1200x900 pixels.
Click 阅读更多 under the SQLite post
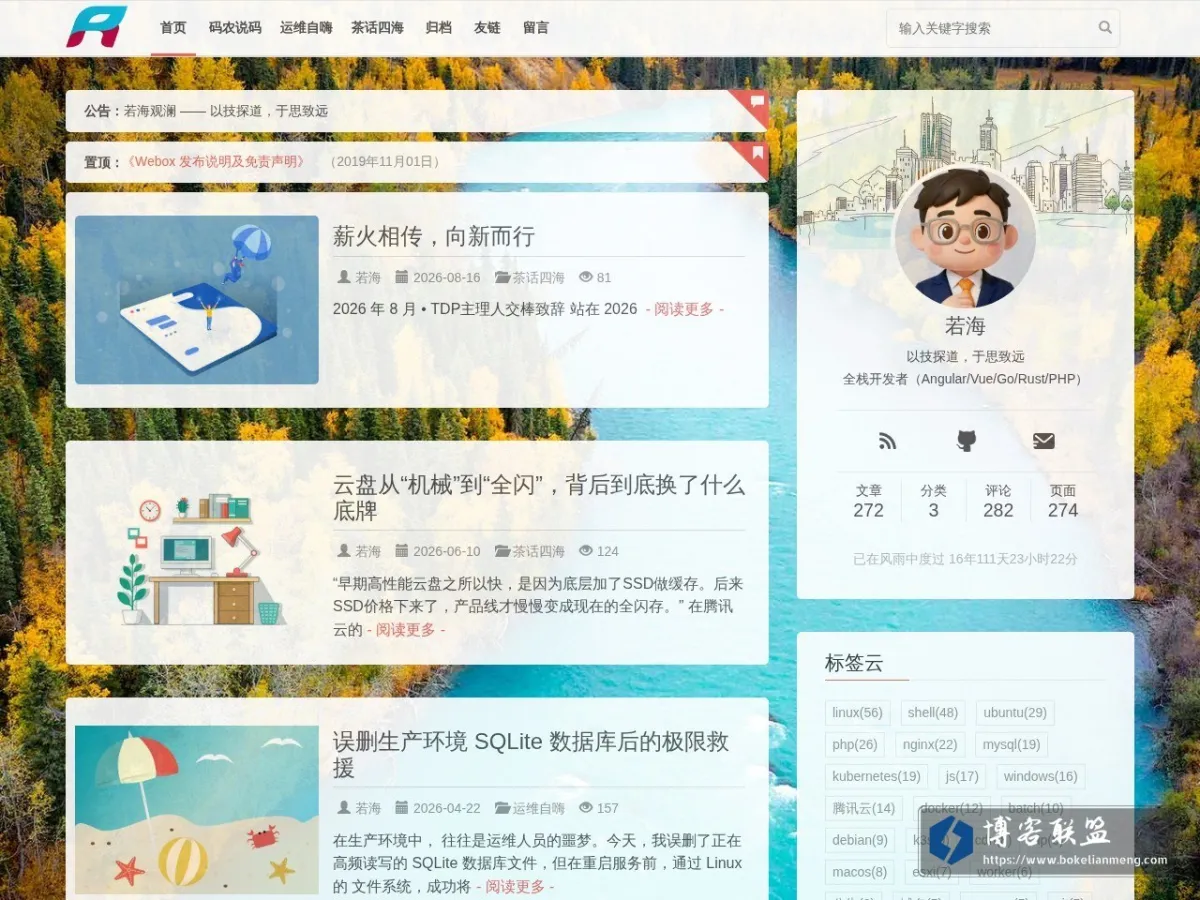pyautogui.click(x=515, y=887)
